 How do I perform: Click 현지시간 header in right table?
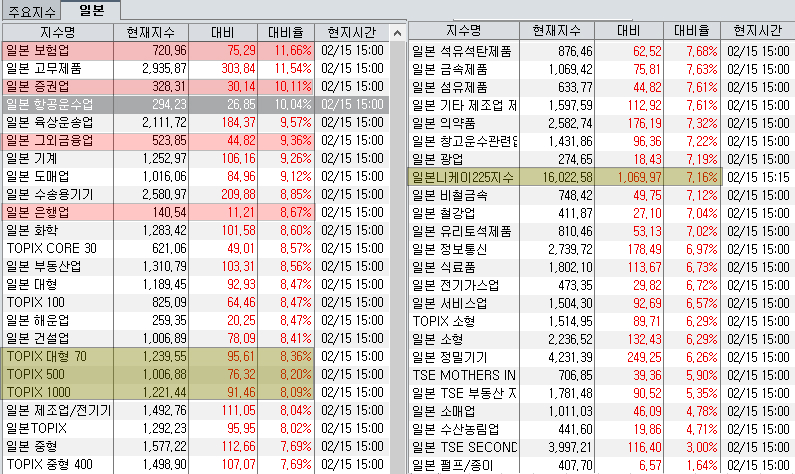[x=757, y=30]
